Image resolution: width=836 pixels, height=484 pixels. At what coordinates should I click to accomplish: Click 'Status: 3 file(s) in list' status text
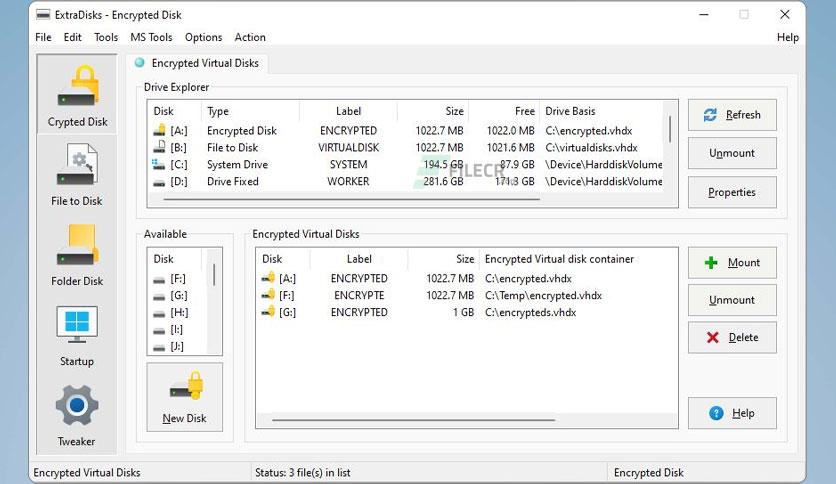coord(302,472)
